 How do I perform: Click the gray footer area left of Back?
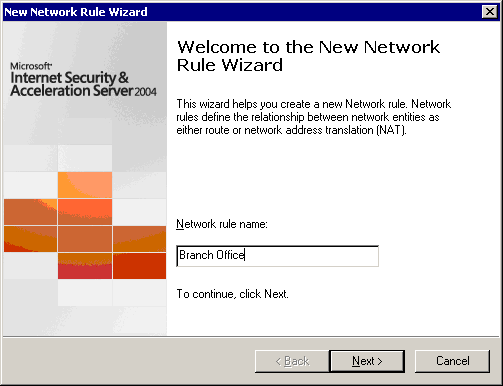click(x=128, y=361)
